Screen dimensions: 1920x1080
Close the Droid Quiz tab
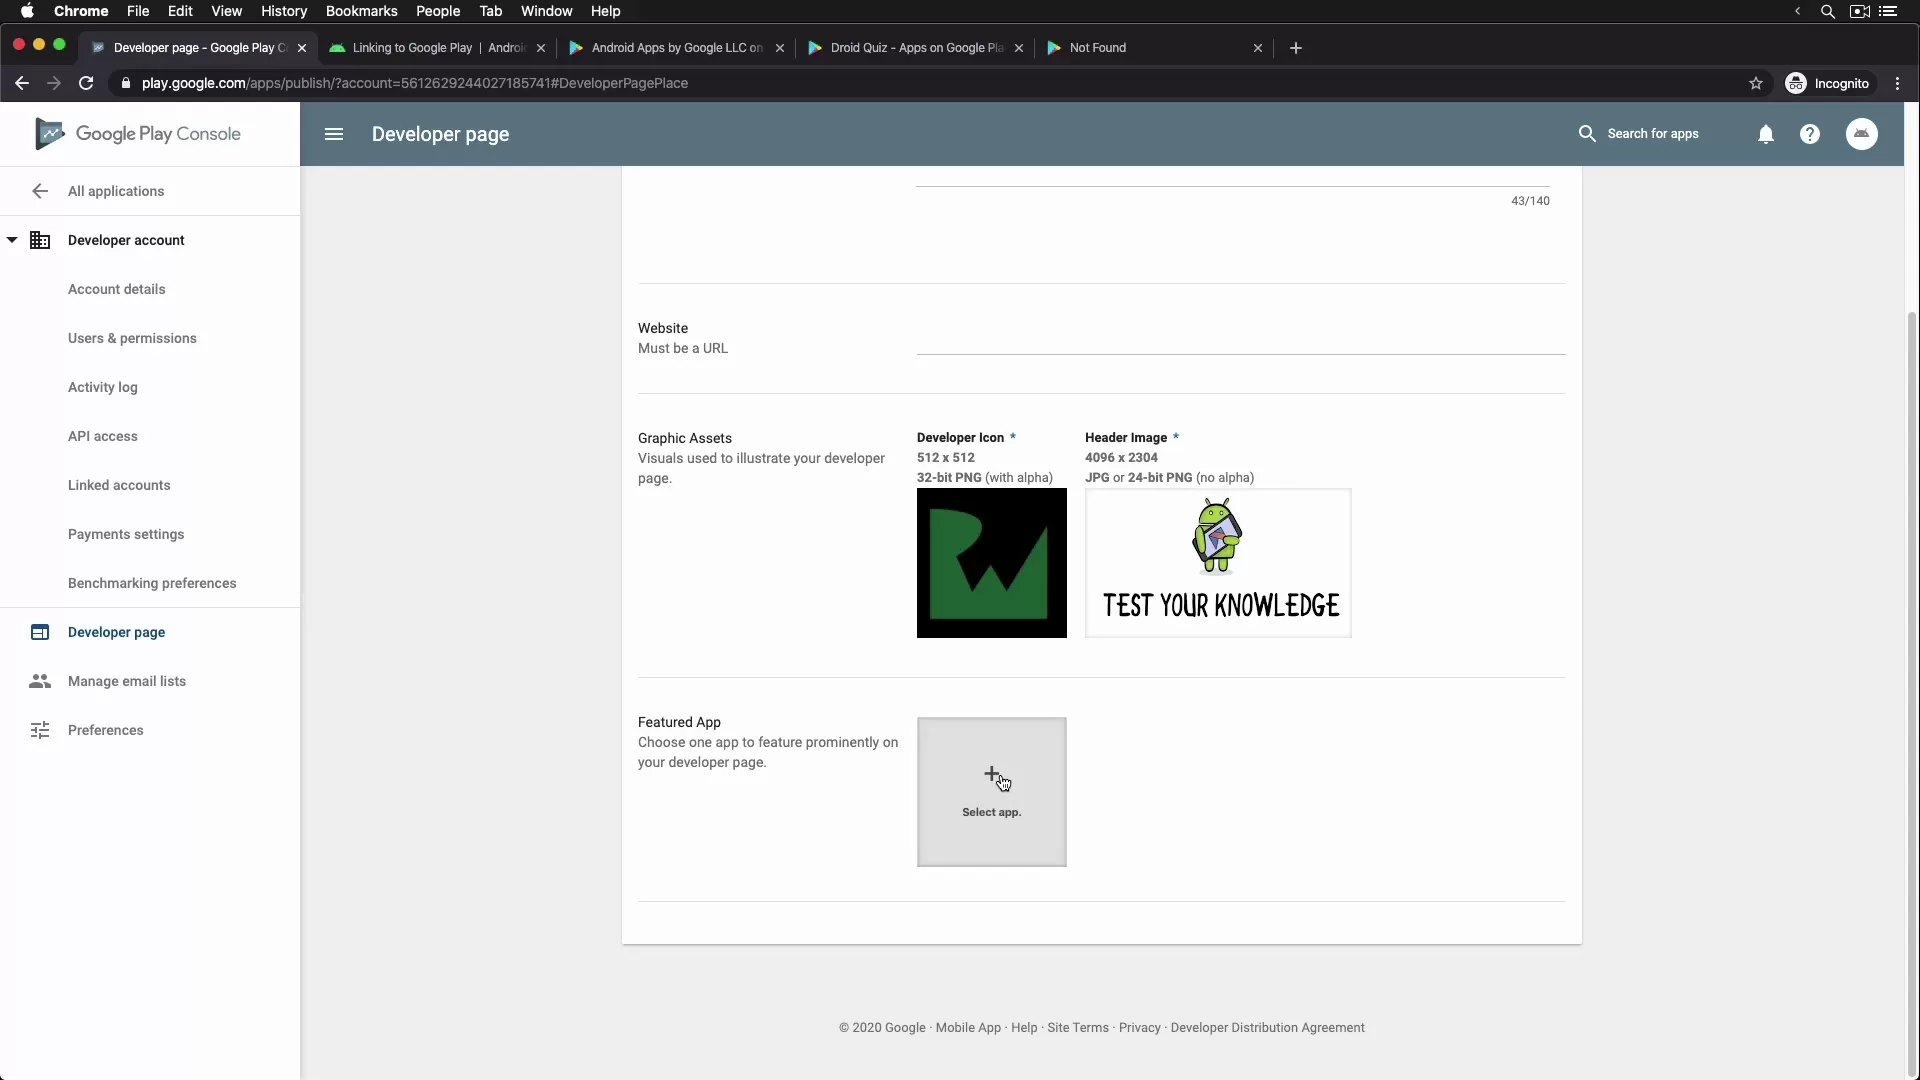[1019, 48]
